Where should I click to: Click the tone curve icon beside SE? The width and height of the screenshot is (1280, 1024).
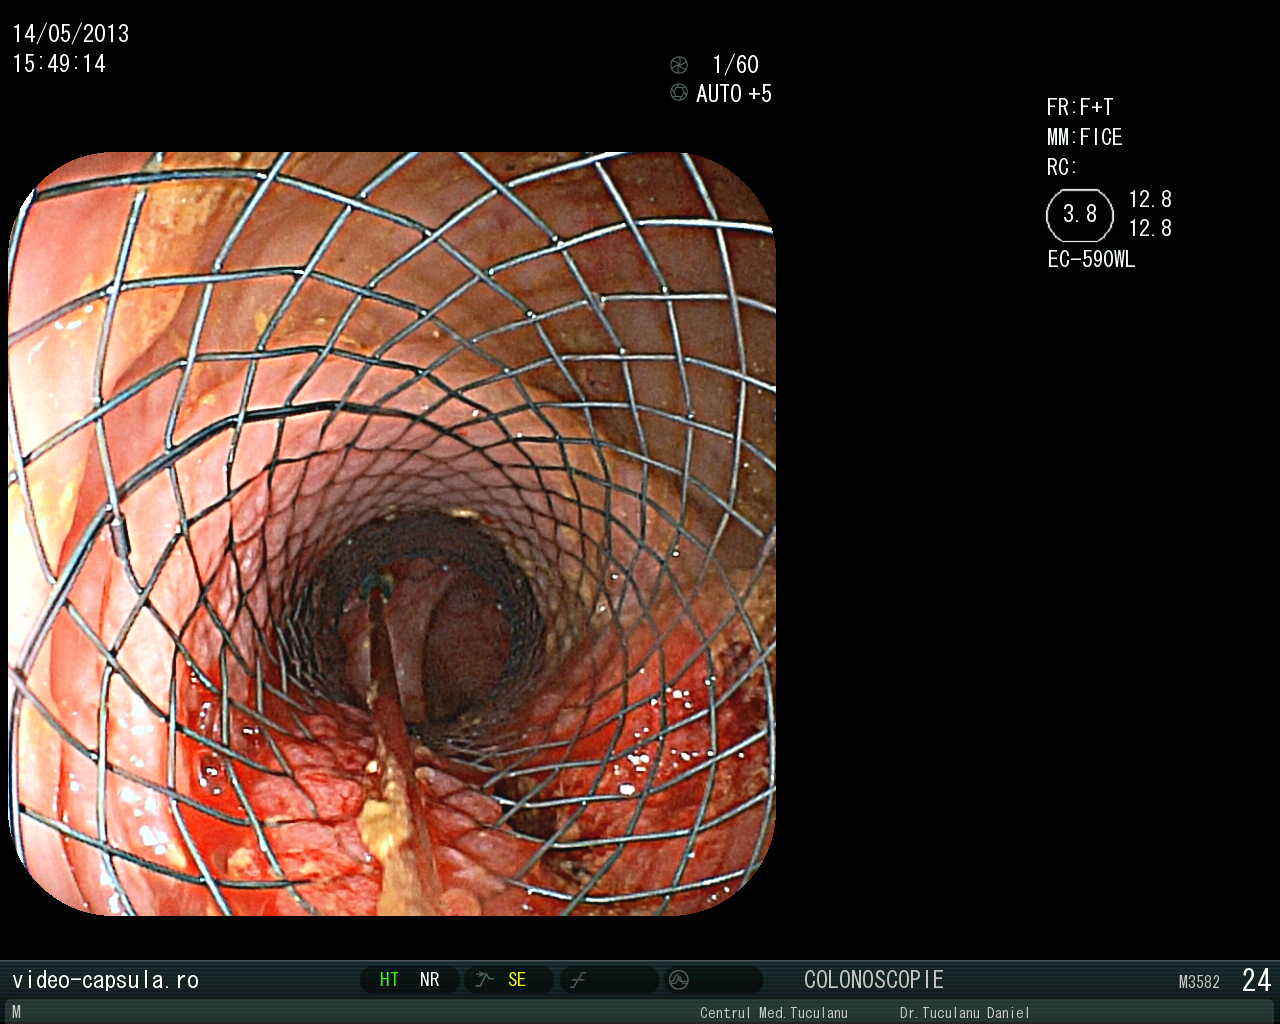[485, 980]
